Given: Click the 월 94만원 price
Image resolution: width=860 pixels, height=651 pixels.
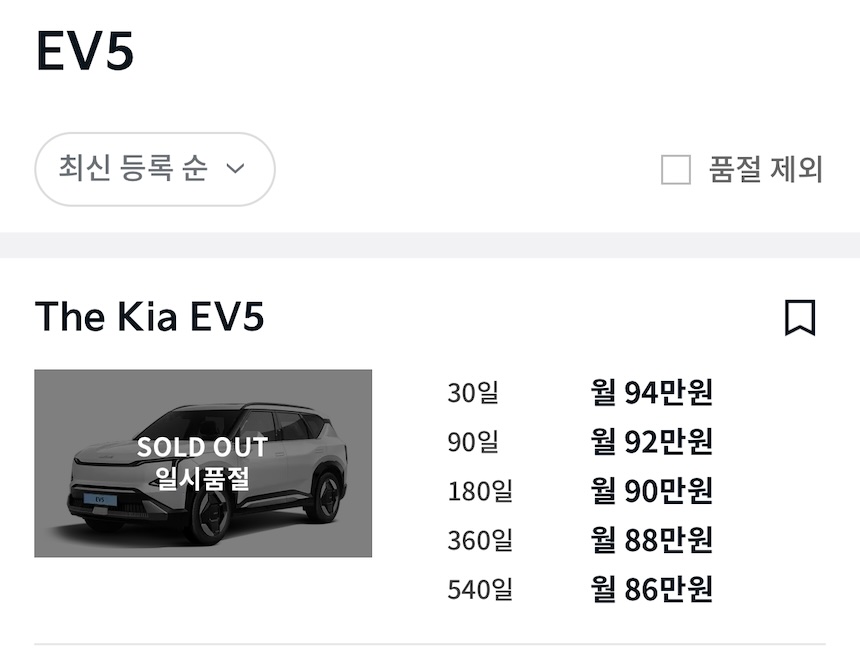Looking at the screenshot, I should coord(651,393).
